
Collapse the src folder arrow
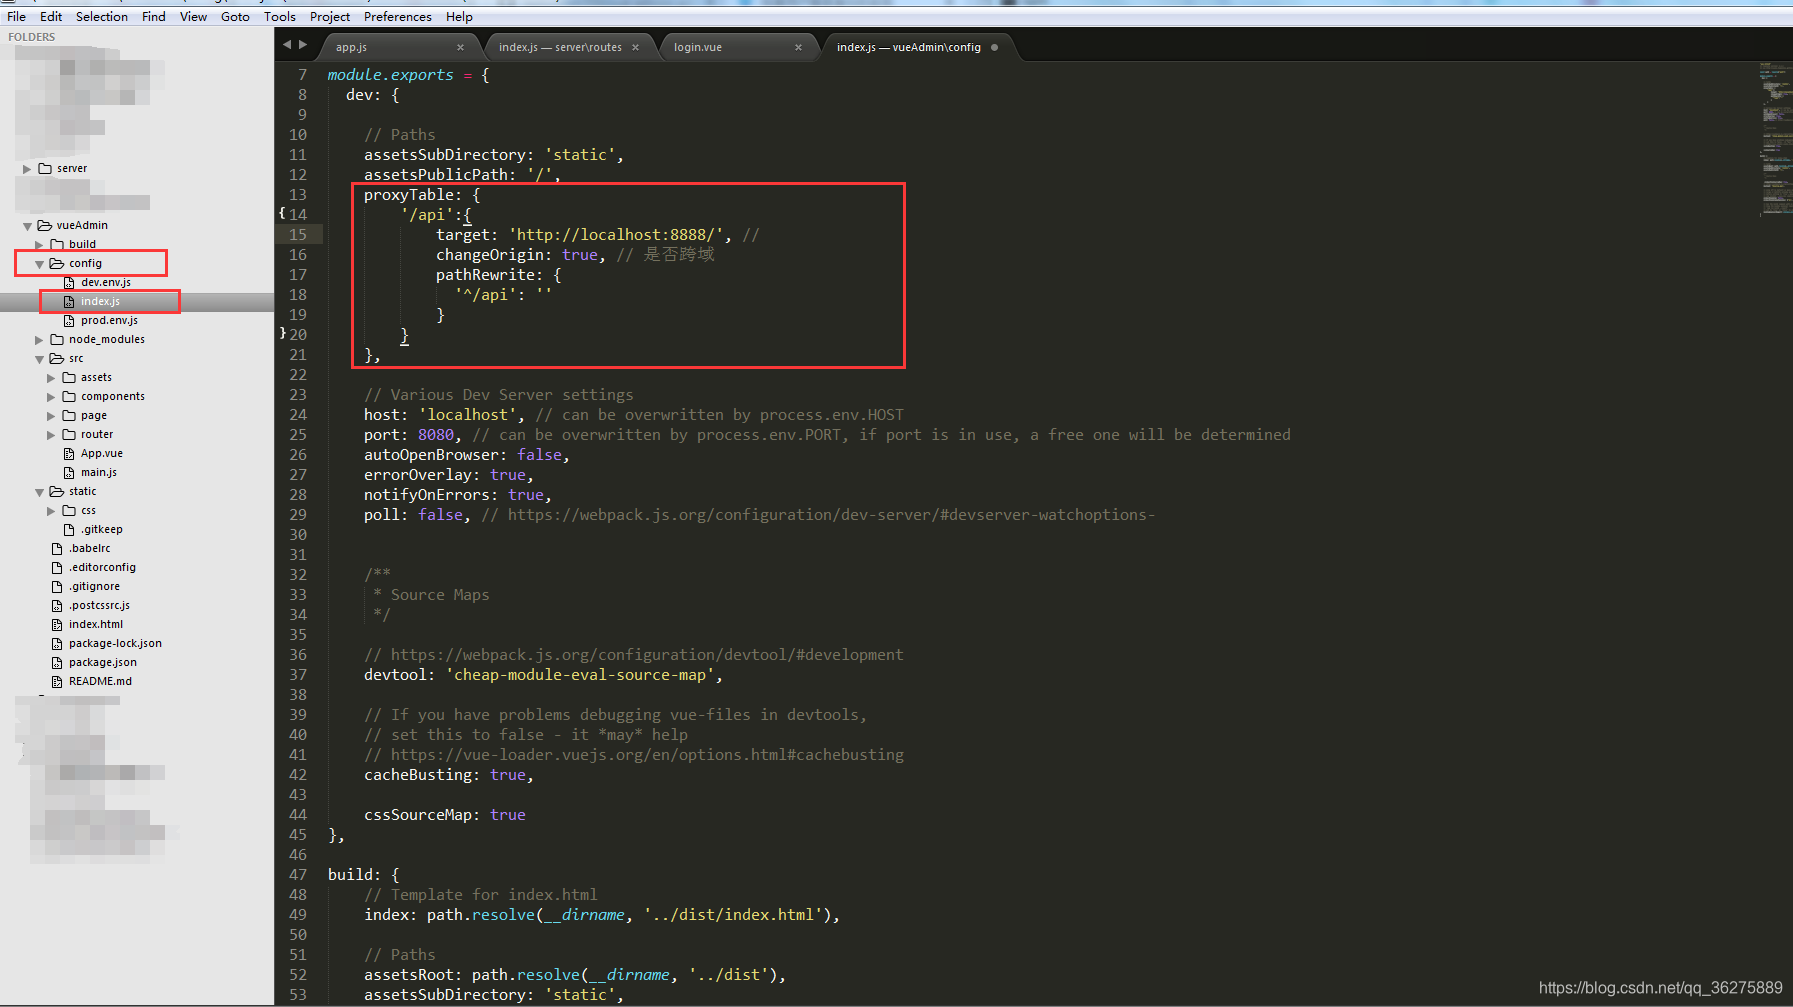[x=39, y=359]
